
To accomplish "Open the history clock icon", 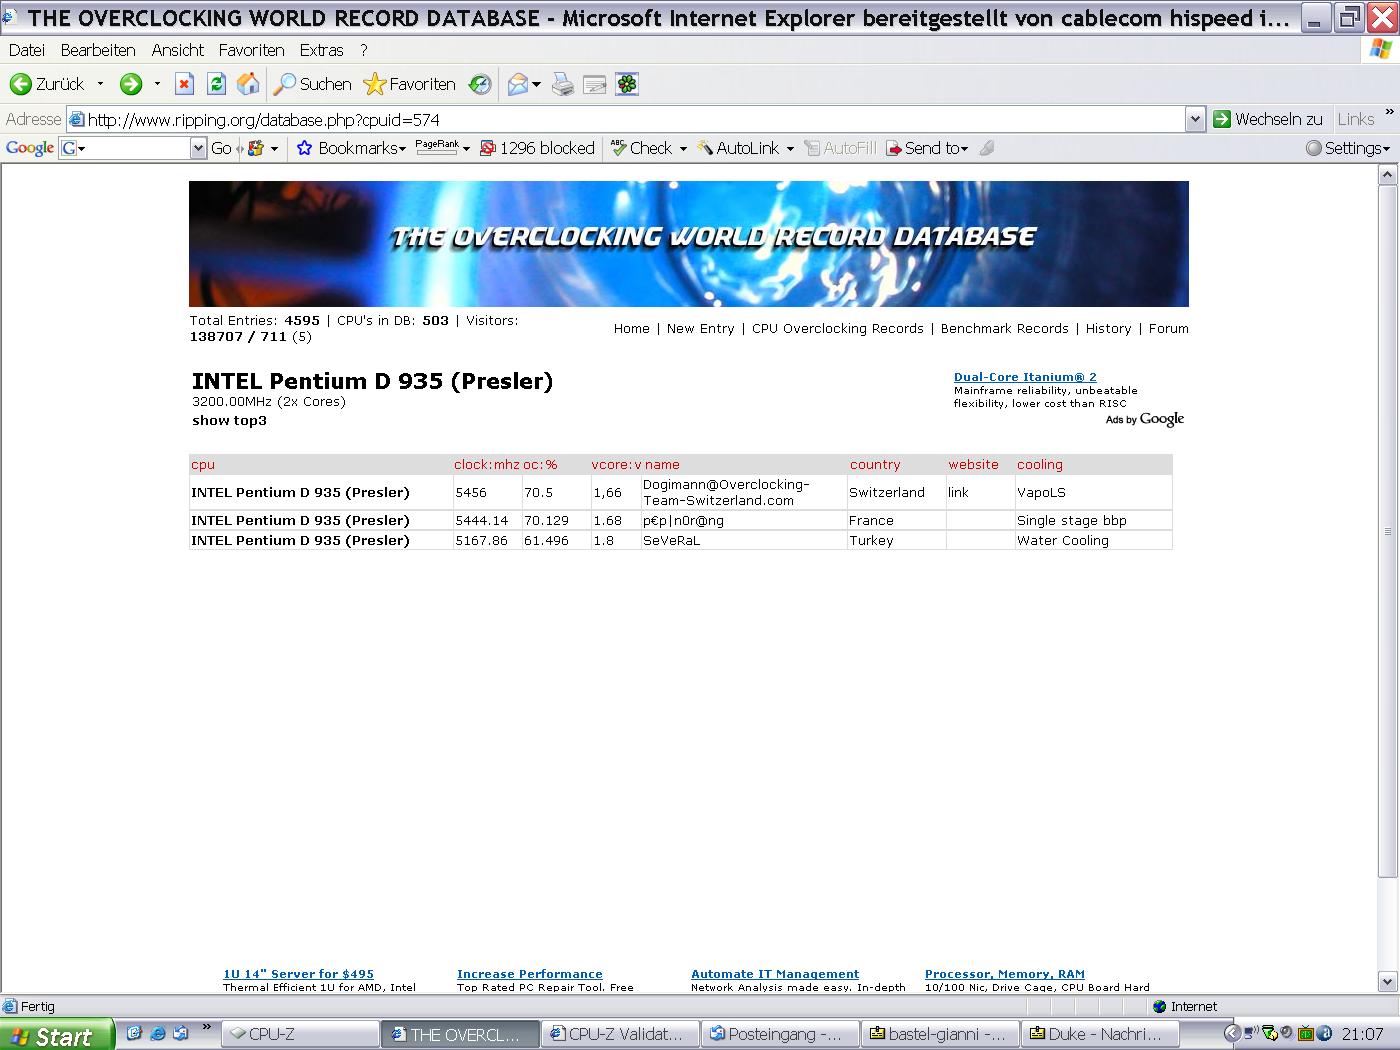I will tap(481, 85).
